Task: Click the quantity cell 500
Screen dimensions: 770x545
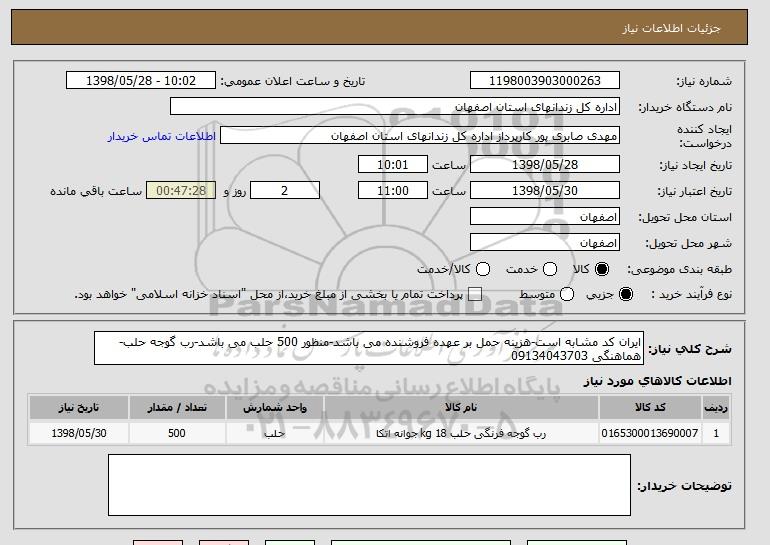Action: coord(177,433)
